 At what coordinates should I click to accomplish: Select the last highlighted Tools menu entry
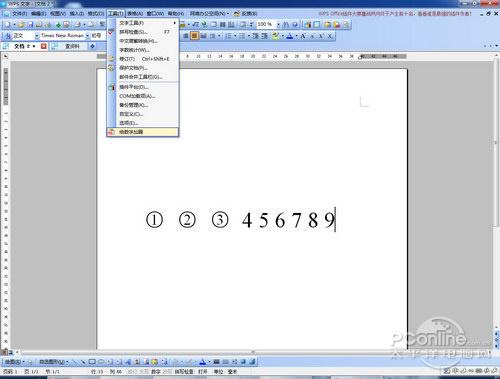143,132
